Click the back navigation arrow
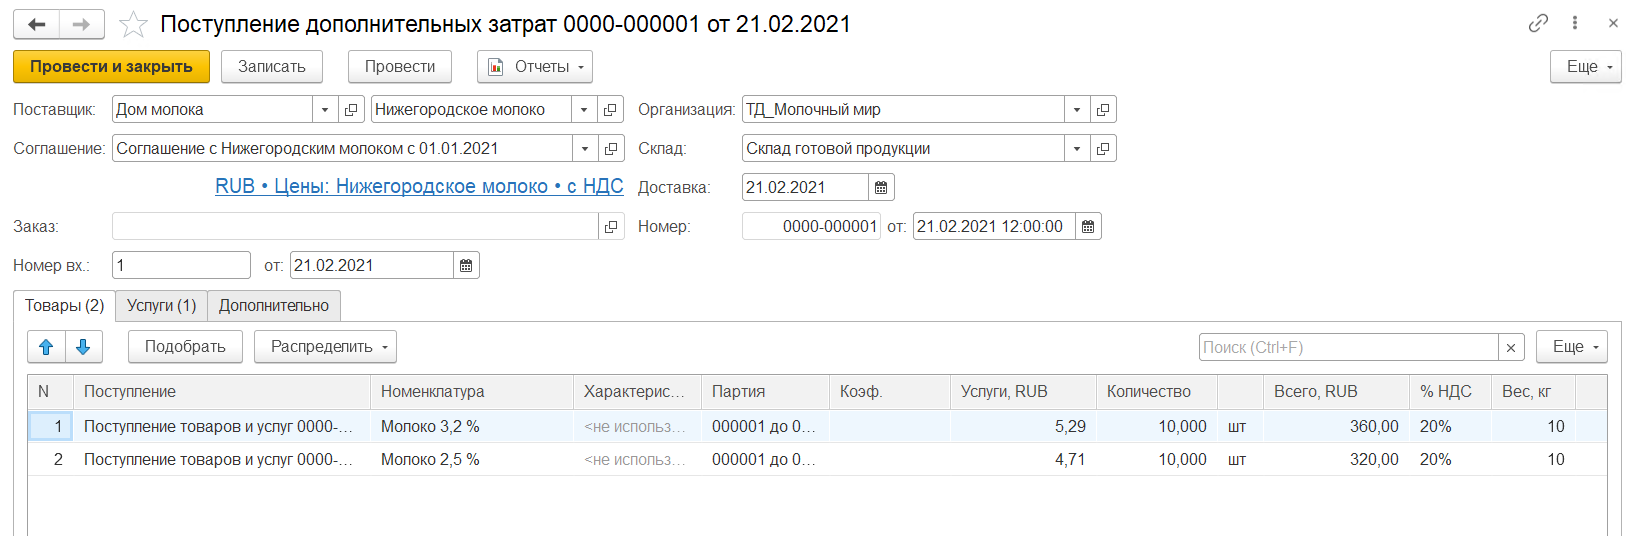The height and width of the screenshot is (536, 1627). (x=37, y=24)
